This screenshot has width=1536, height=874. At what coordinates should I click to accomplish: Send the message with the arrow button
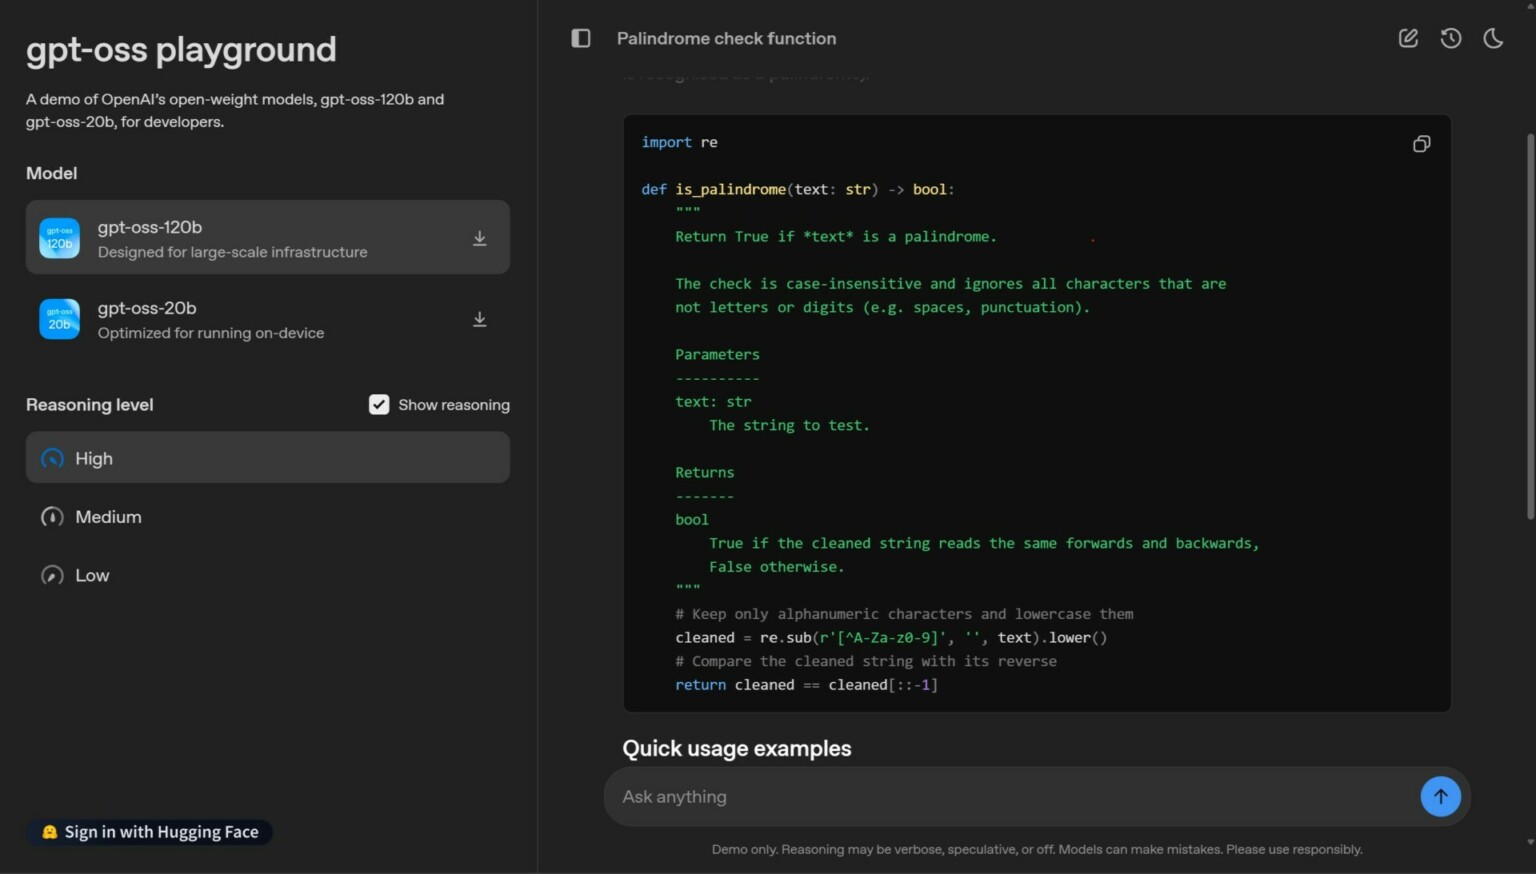click(x=1440, y=796)
